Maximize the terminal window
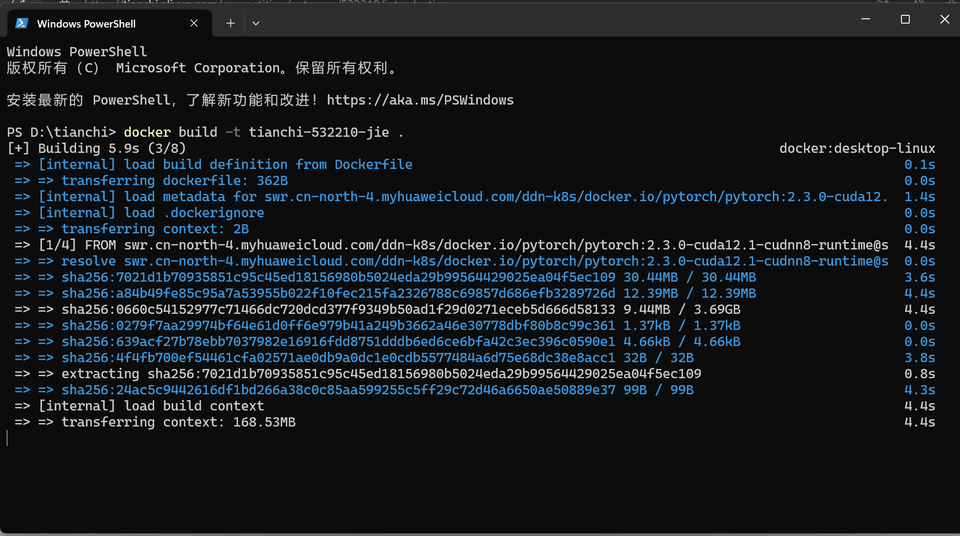The height and width of the screenshot is (536, 960). click(x=905, y=20)
